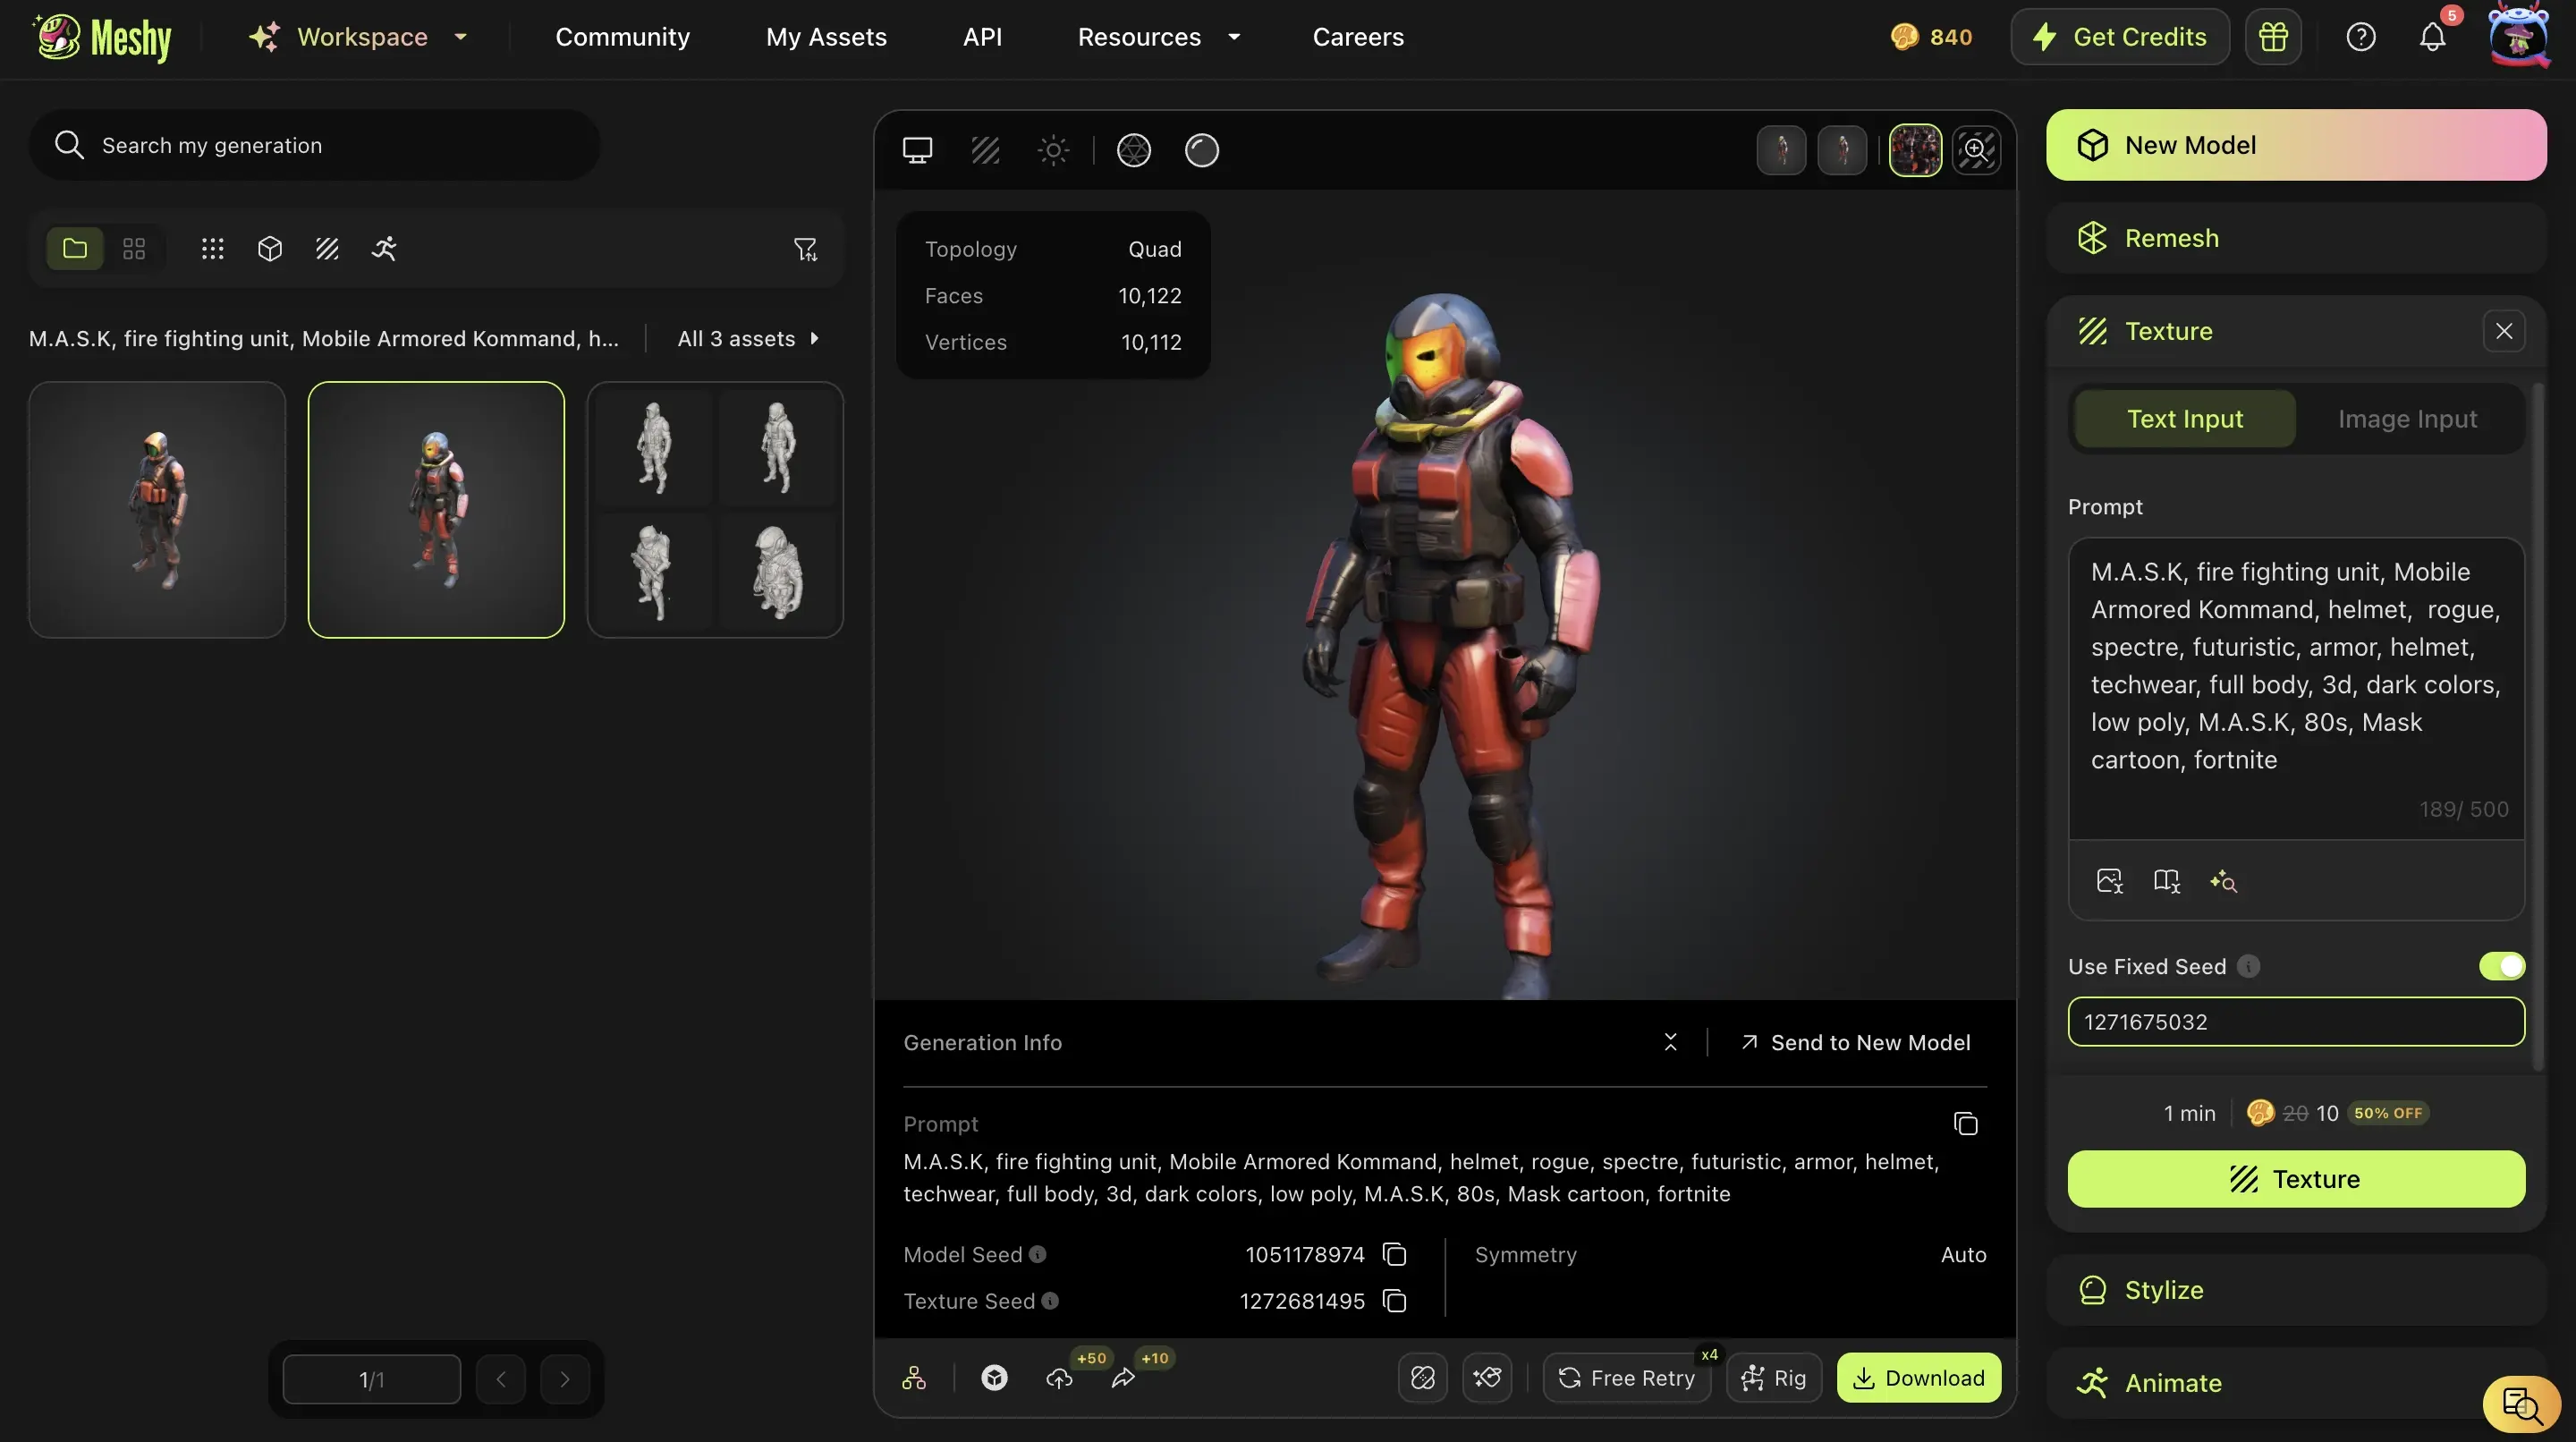
Task: Disable the Use Fixed Seed toggle
Action: (2500, 966)
